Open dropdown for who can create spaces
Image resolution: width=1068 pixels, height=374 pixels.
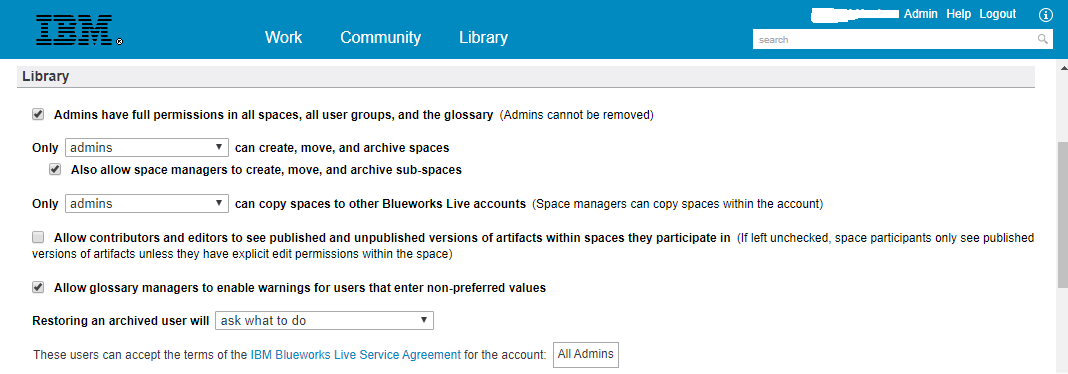tap(146, 147)
